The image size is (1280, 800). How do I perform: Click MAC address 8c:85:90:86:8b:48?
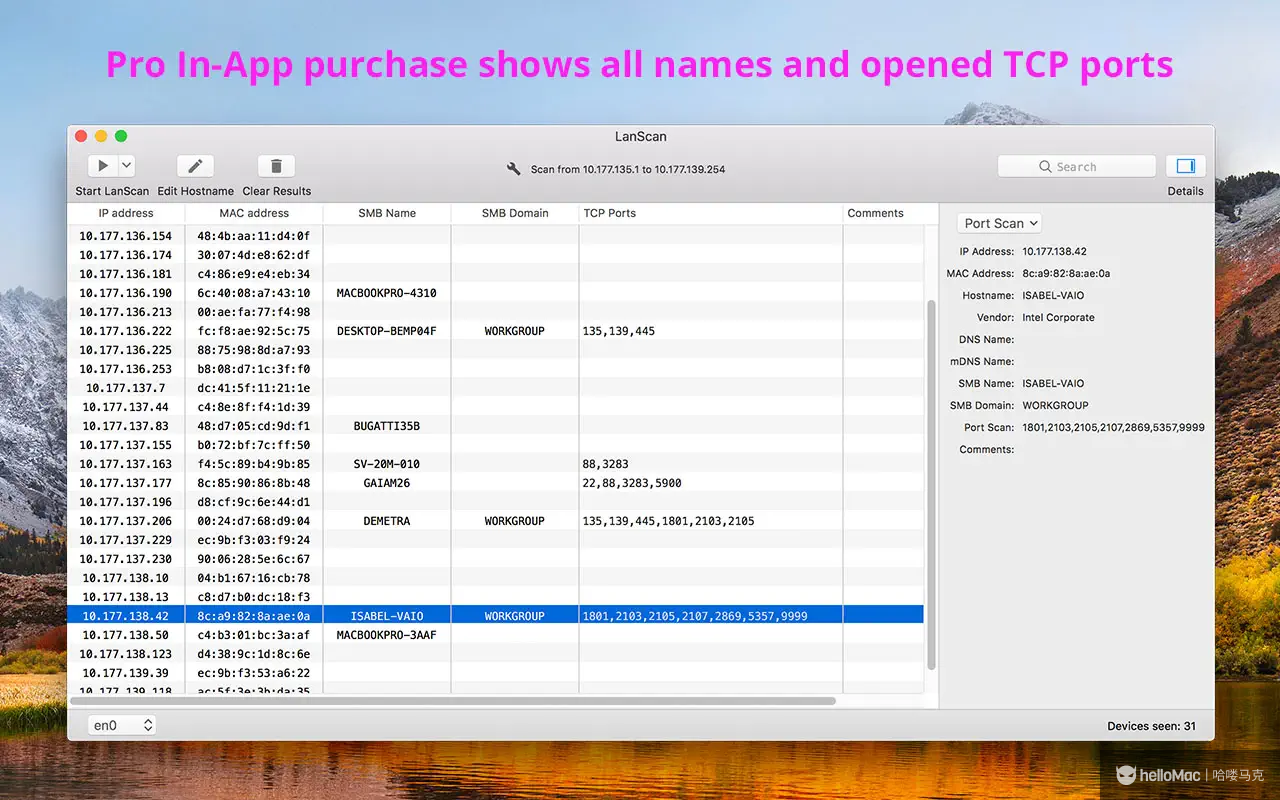pos(254,483)
